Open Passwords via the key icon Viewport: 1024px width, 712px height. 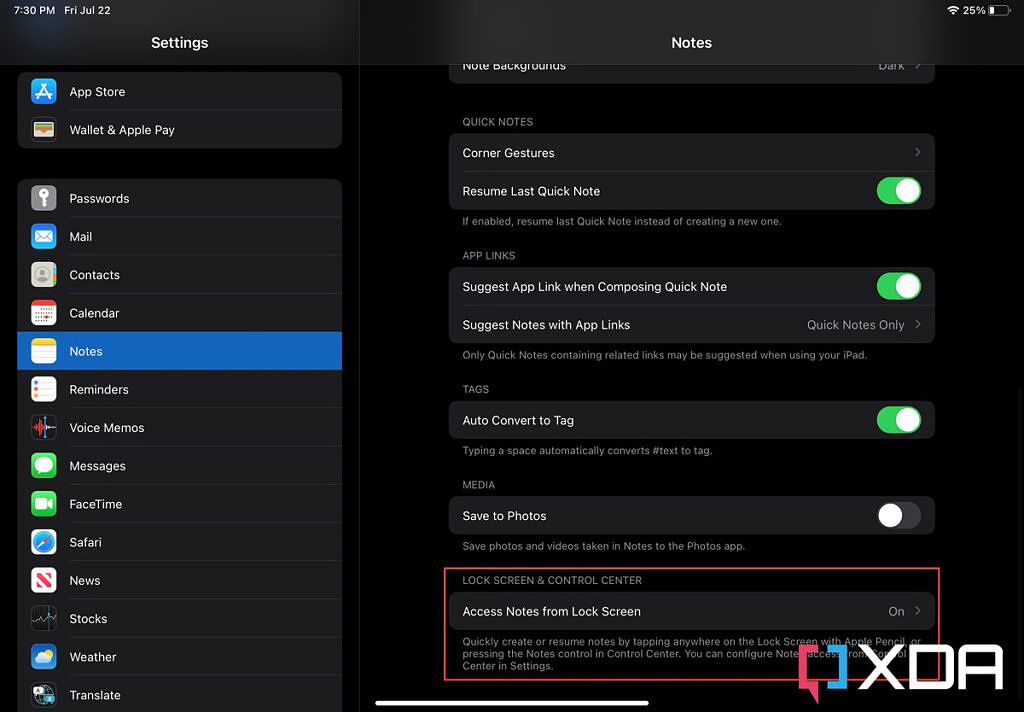point(43,198)
